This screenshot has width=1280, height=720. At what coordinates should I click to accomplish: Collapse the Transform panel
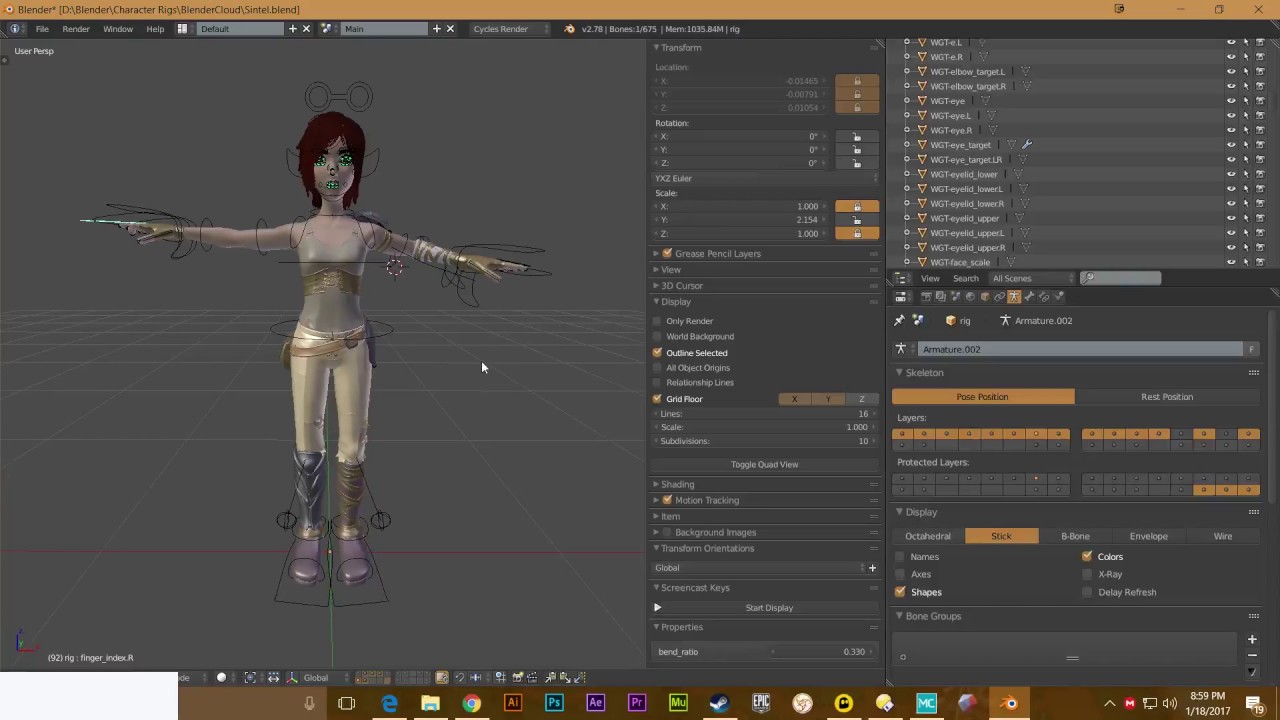coord(656,48)
